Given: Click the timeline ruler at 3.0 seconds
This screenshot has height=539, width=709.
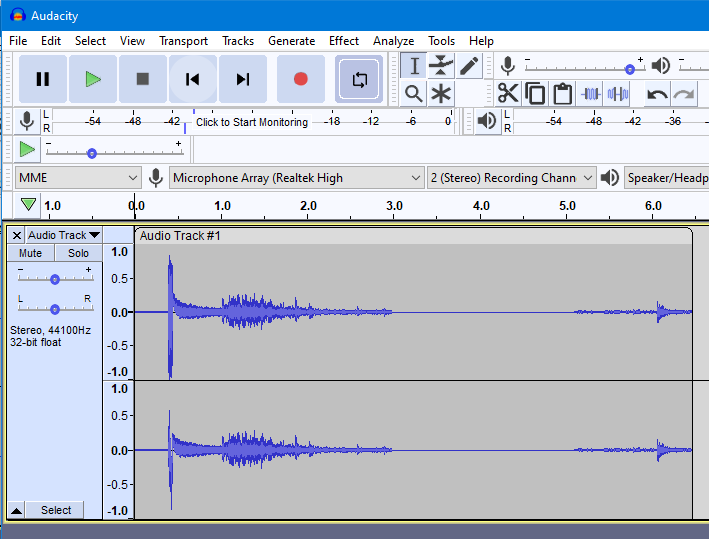Looking at the screenshot, I should (394, 206).
